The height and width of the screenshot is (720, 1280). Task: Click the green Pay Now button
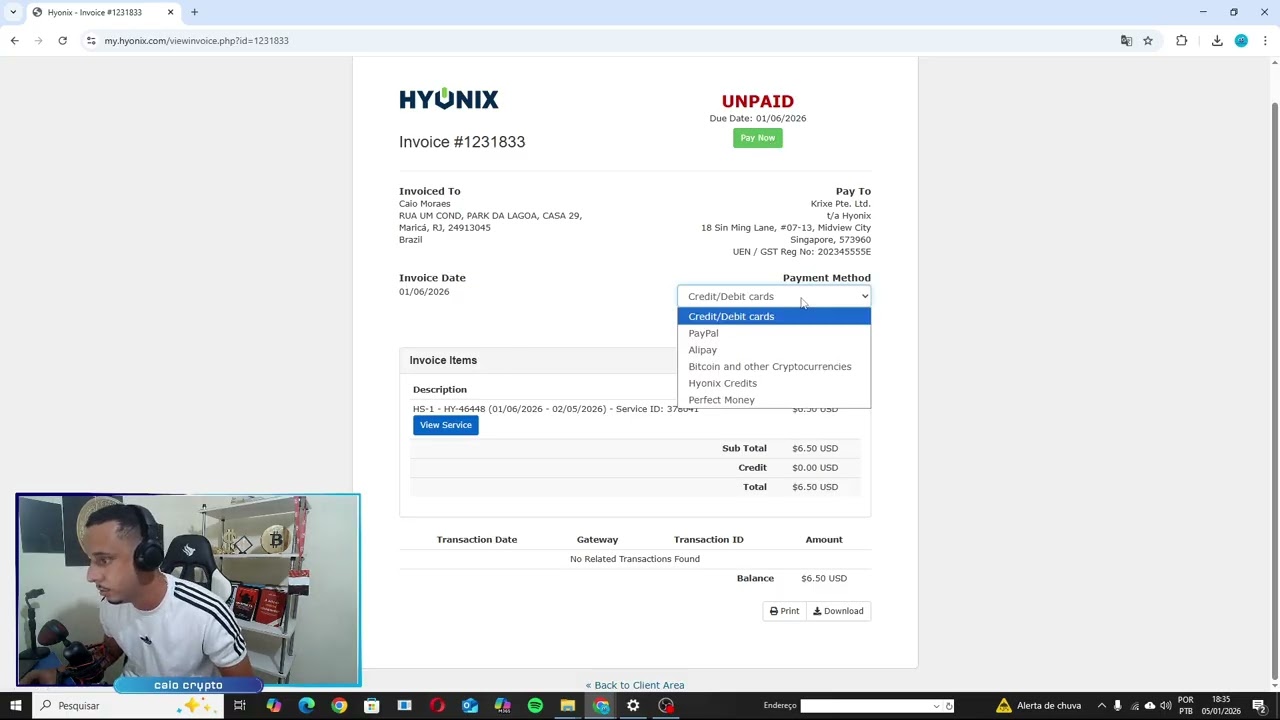coord(757,138)
